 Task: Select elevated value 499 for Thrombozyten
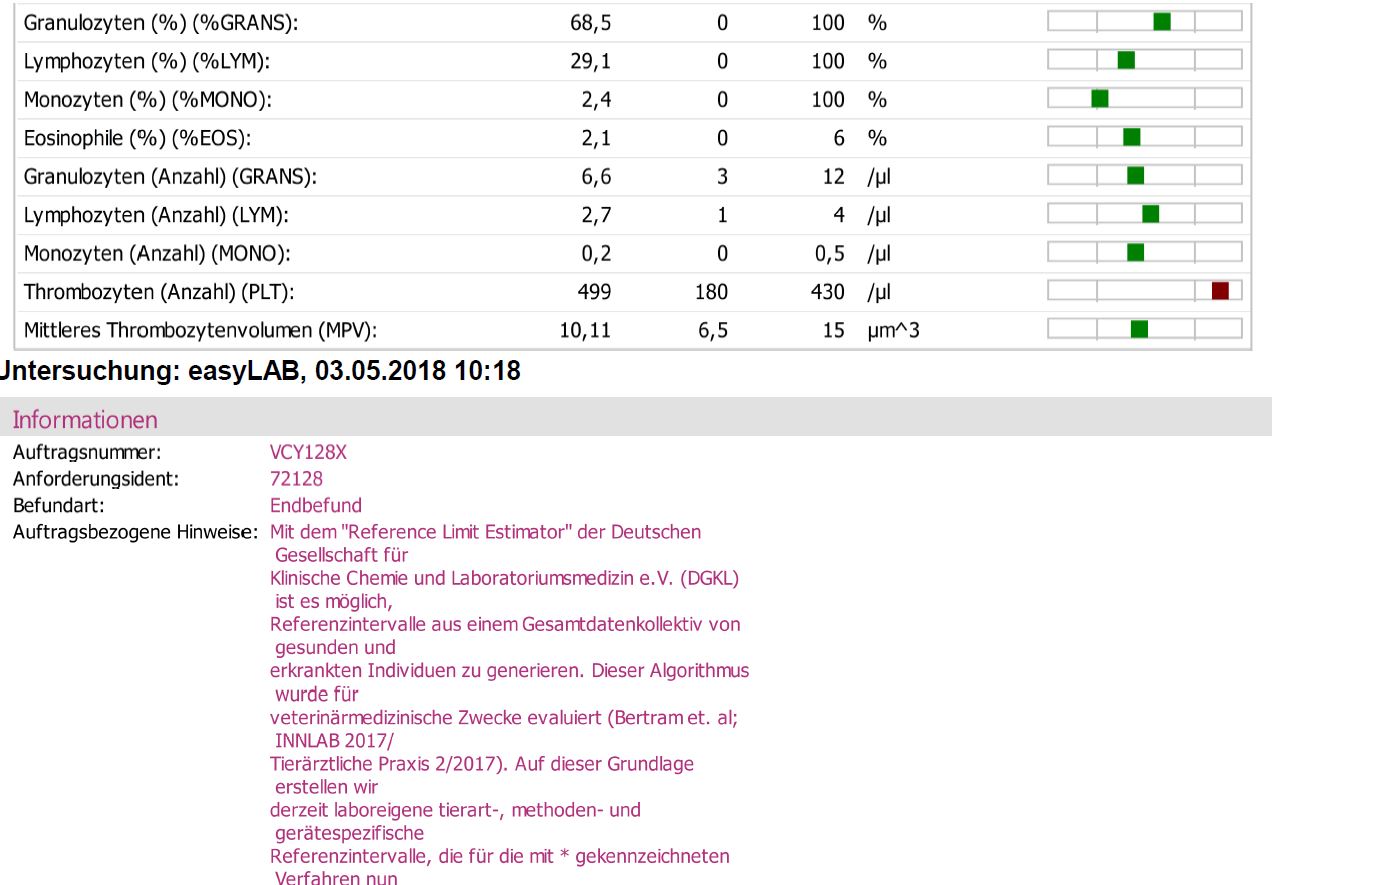(594, 292)
